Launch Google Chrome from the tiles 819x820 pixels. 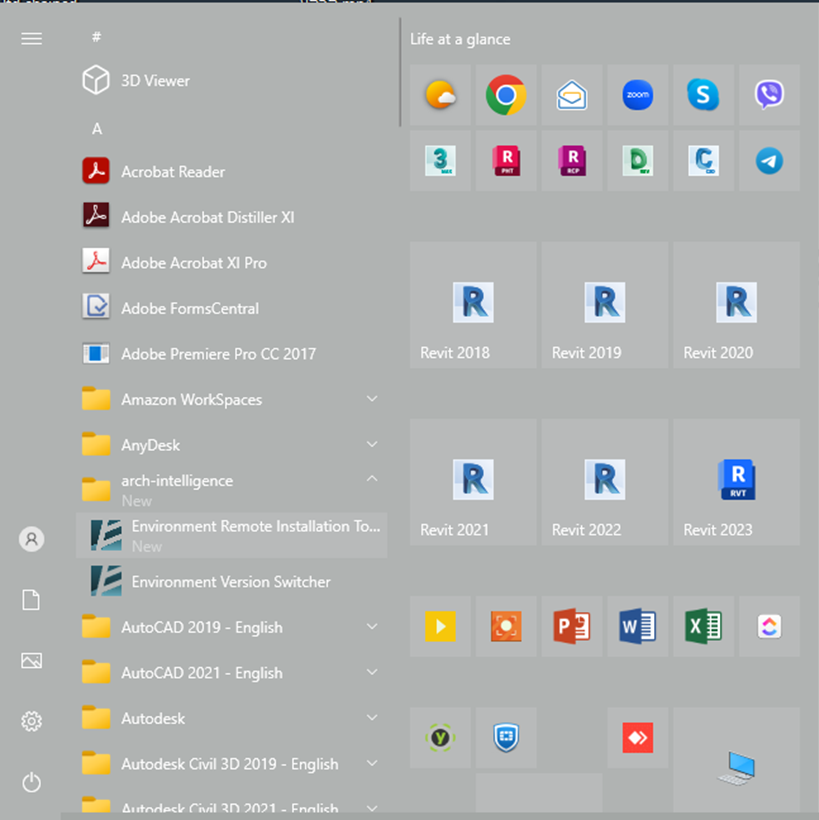(x=506, y=95)
